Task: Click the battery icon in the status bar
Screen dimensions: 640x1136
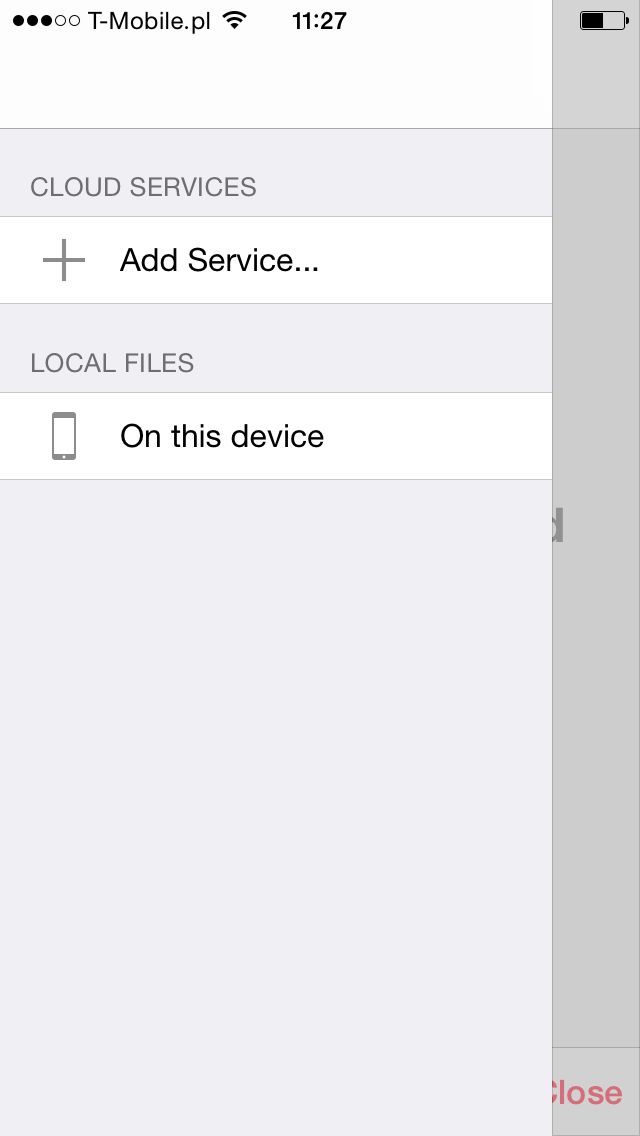Action: pos(604,20)
